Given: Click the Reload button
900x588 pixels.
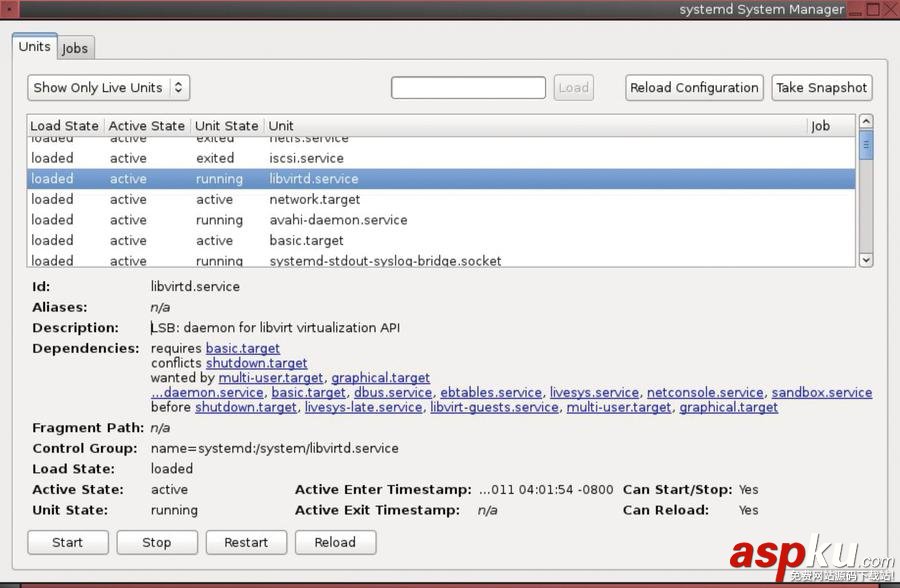Looking at the screenshot, I should tap(335, 543).
